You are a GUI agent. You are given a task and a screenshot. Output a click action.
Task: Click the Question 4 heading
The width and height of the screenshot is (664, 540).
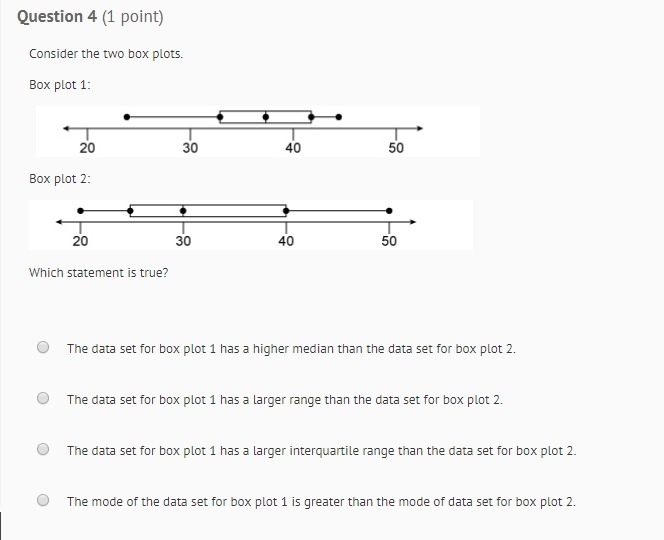pos(90,17)
